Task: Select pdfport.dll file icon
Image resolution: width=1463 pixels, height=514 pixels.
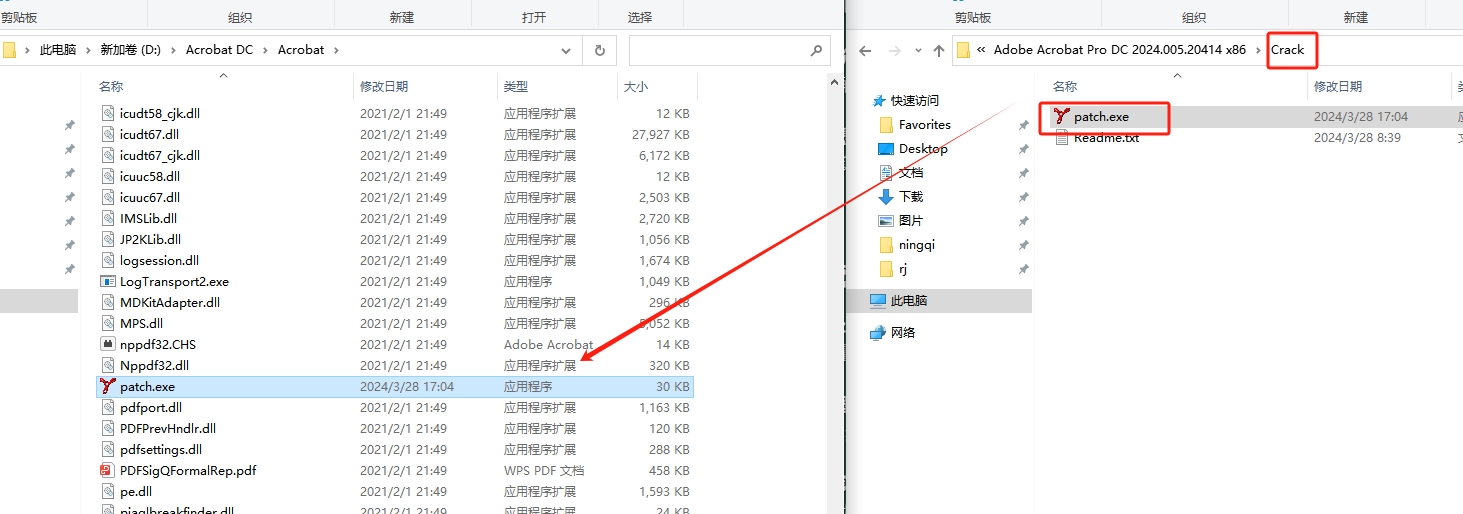Action: click(108, 407)
